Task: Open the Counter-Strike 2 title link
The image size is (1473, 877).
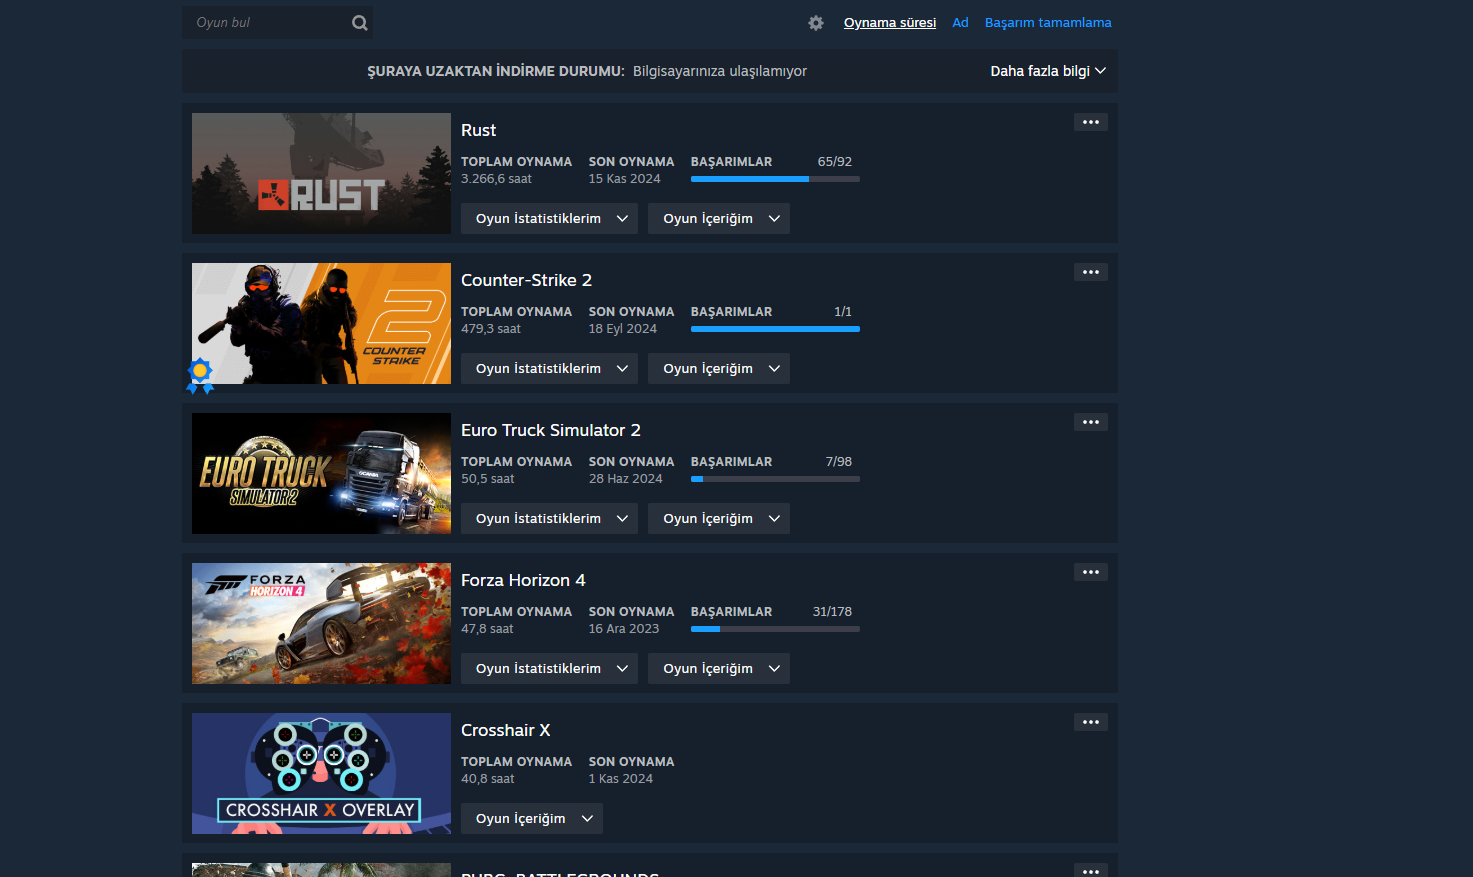Action: click(x=526, y=280)
